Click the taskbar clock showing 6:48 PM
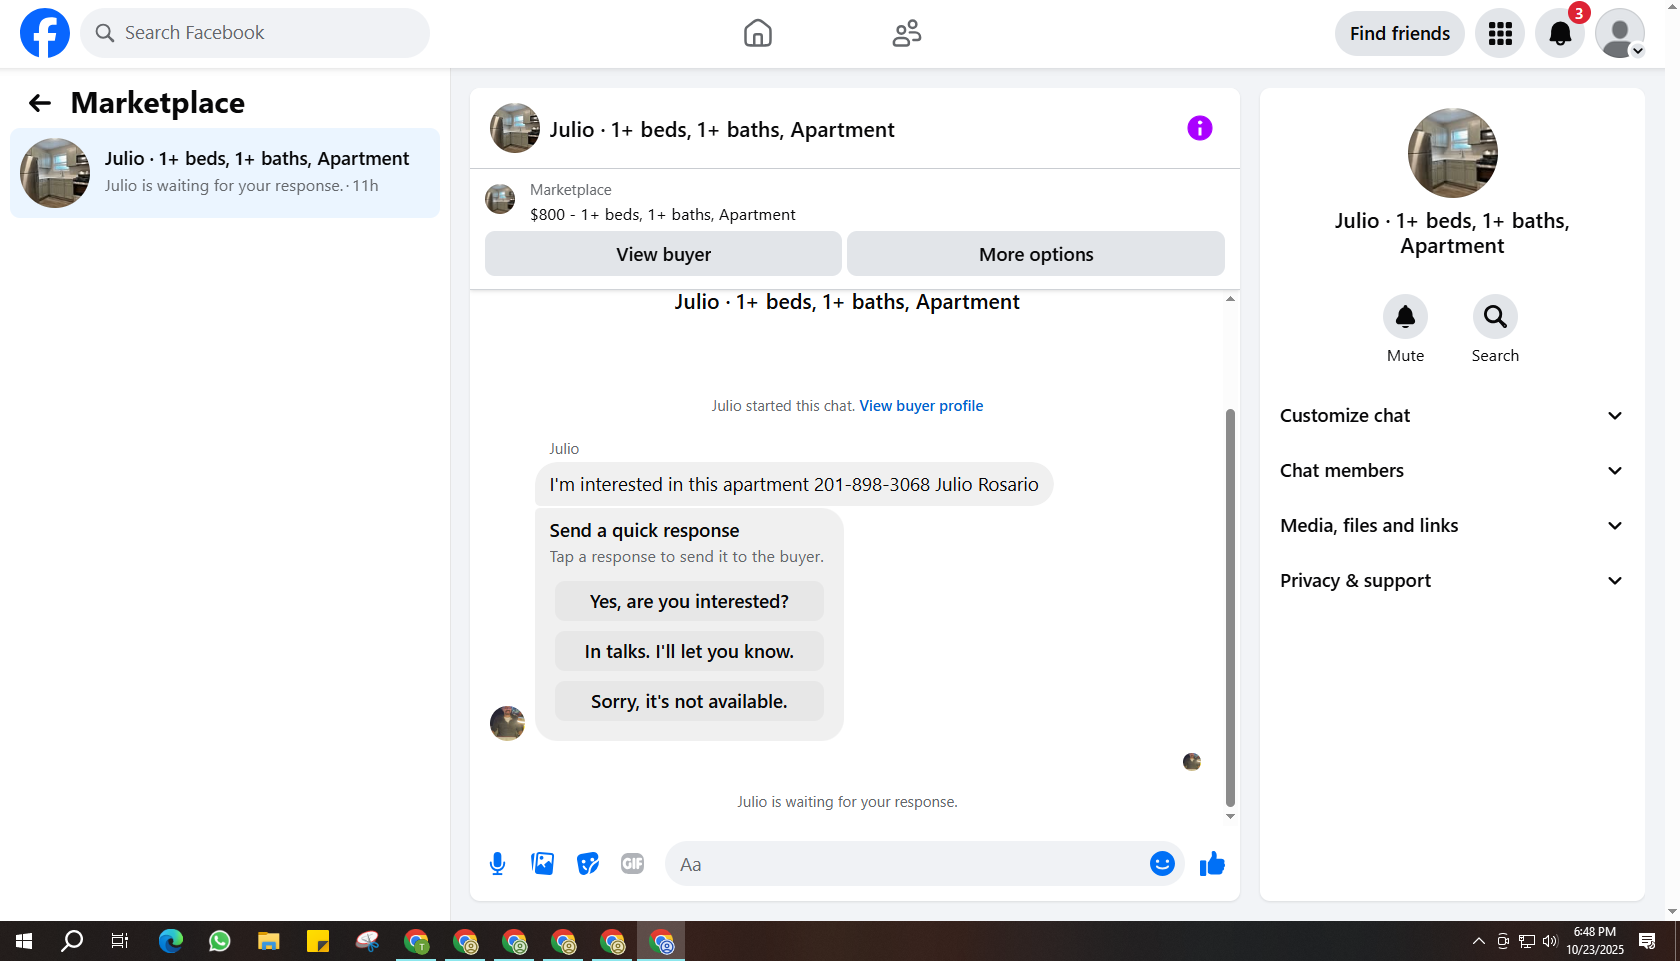The width and height of the screenshot is (1680, 961). 1595,941
